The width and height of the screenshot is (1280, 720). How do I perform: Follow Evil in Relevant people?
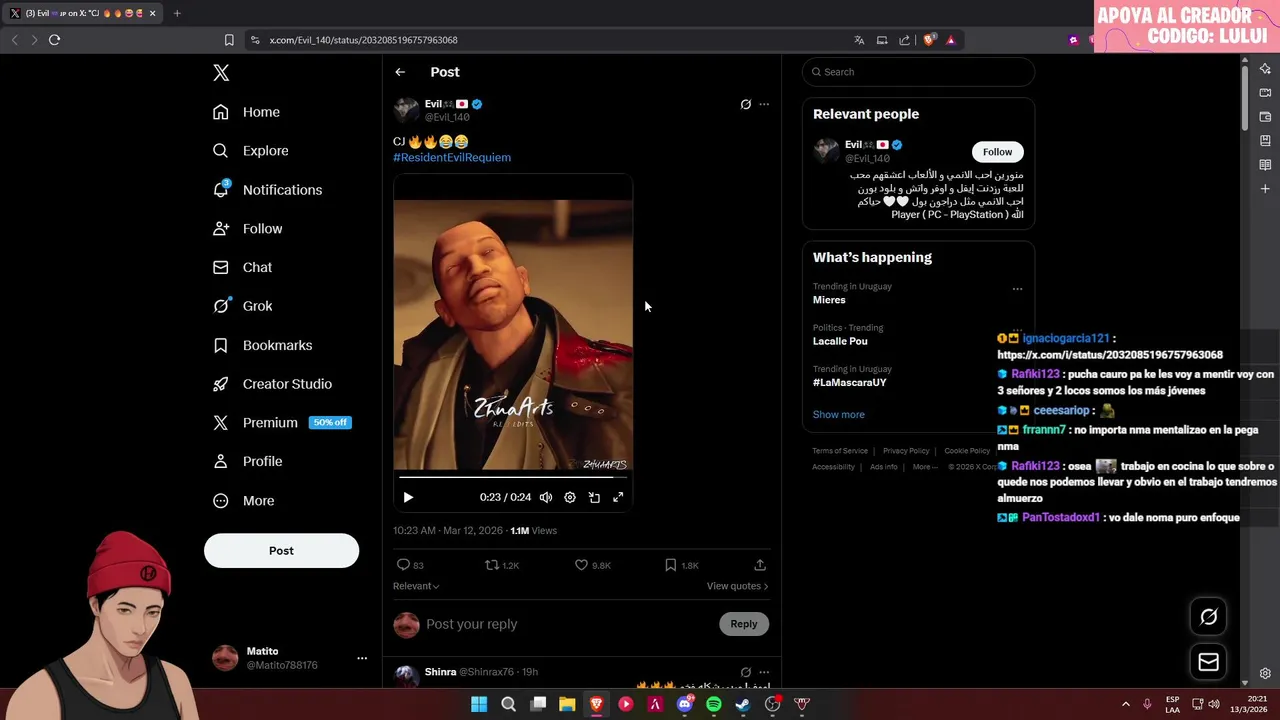997,152
